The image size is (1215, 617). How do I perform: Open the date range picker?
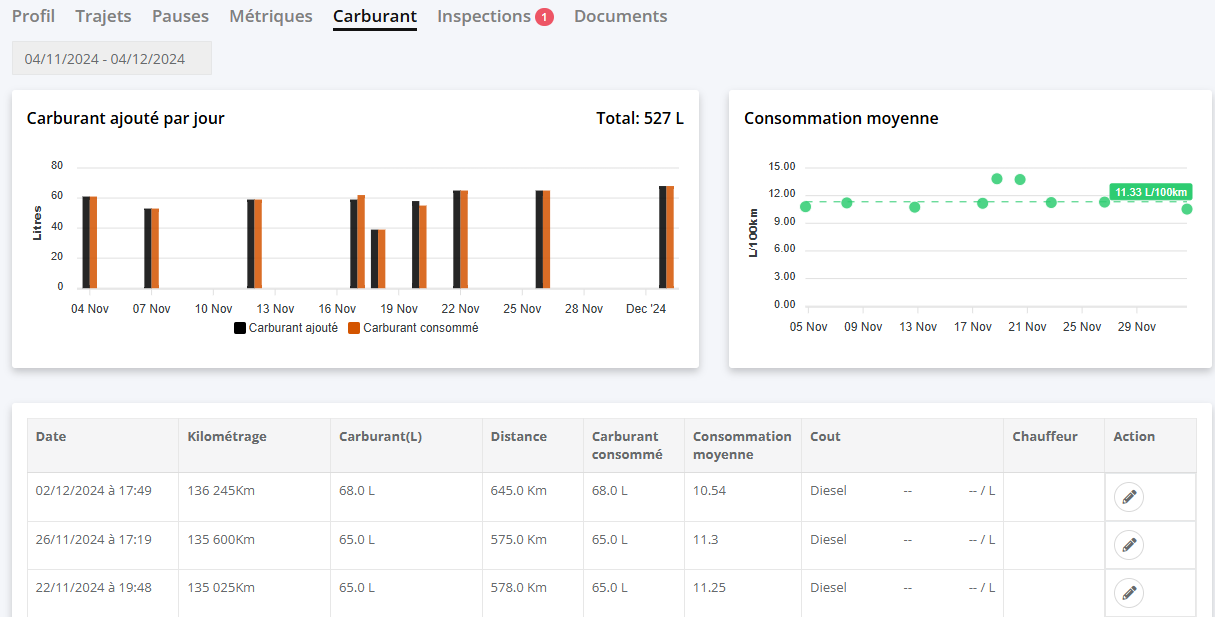click(x=112, y=59)
